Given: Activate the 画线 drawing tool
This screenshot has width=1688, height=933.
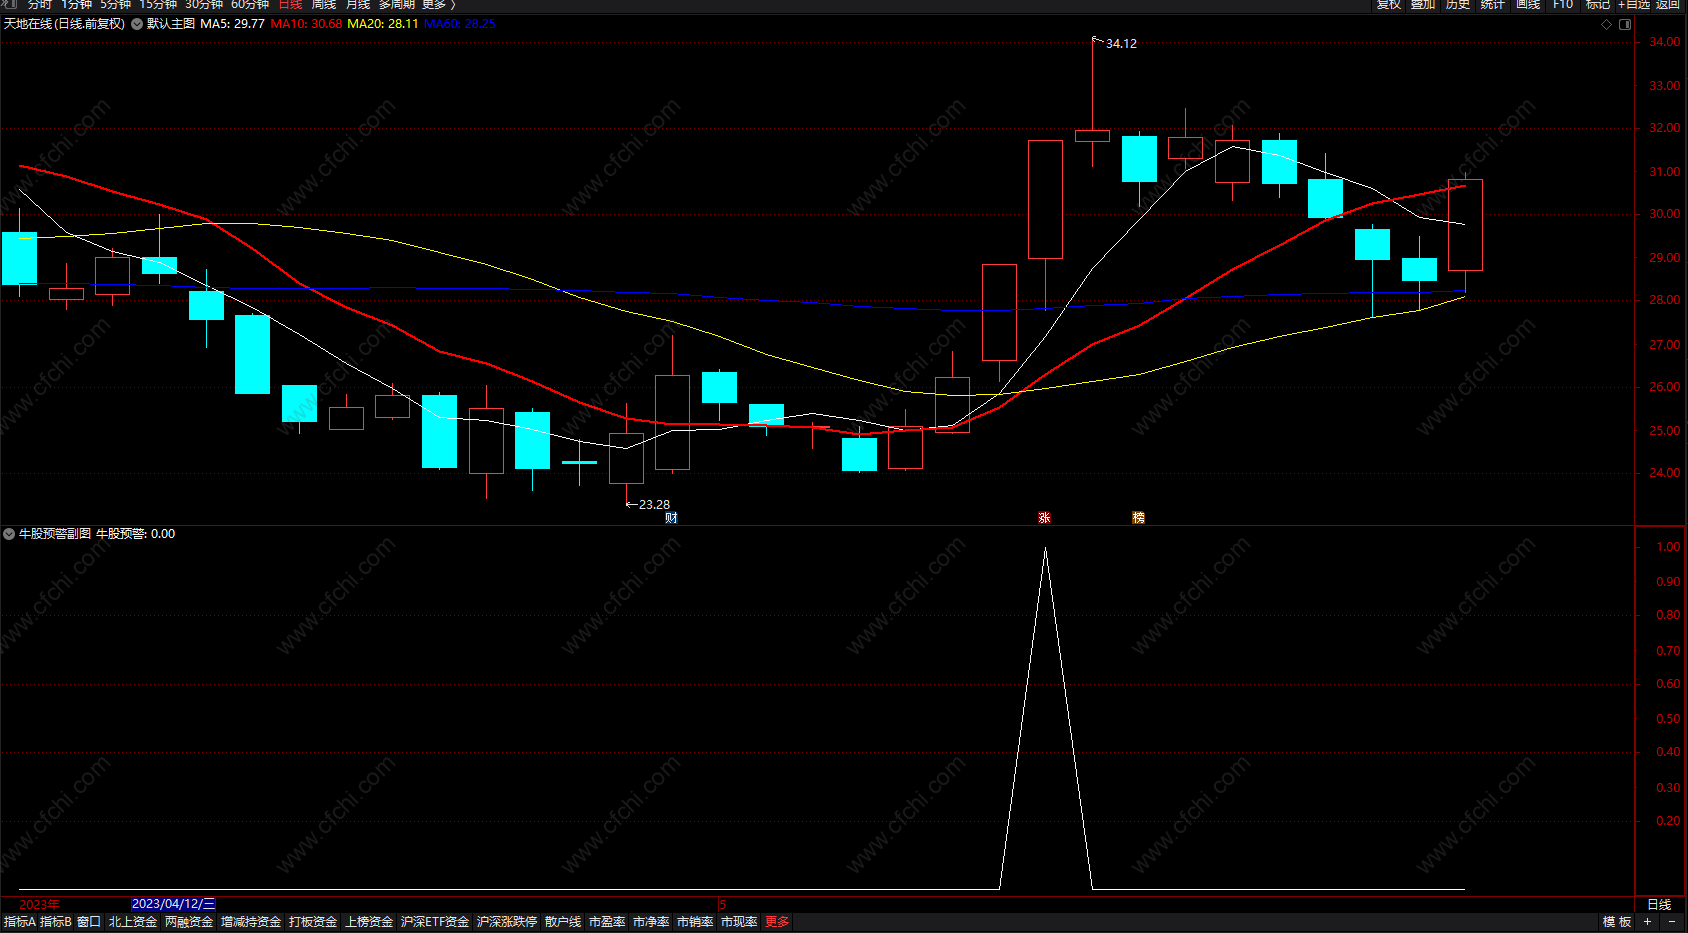Looking at the screenshot, I should [x=1528, y=5].
